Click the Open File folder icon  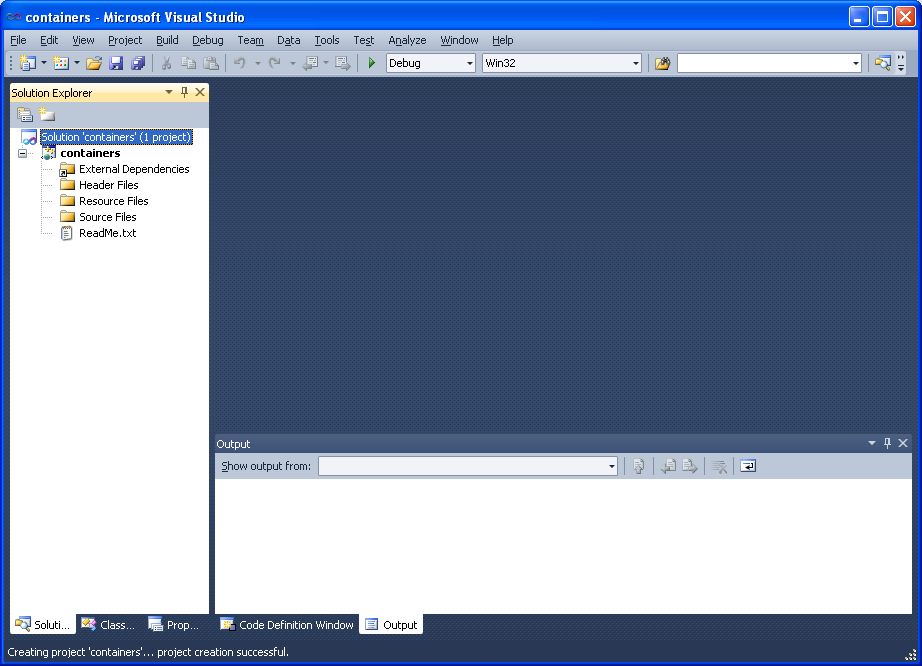point(94,63)
